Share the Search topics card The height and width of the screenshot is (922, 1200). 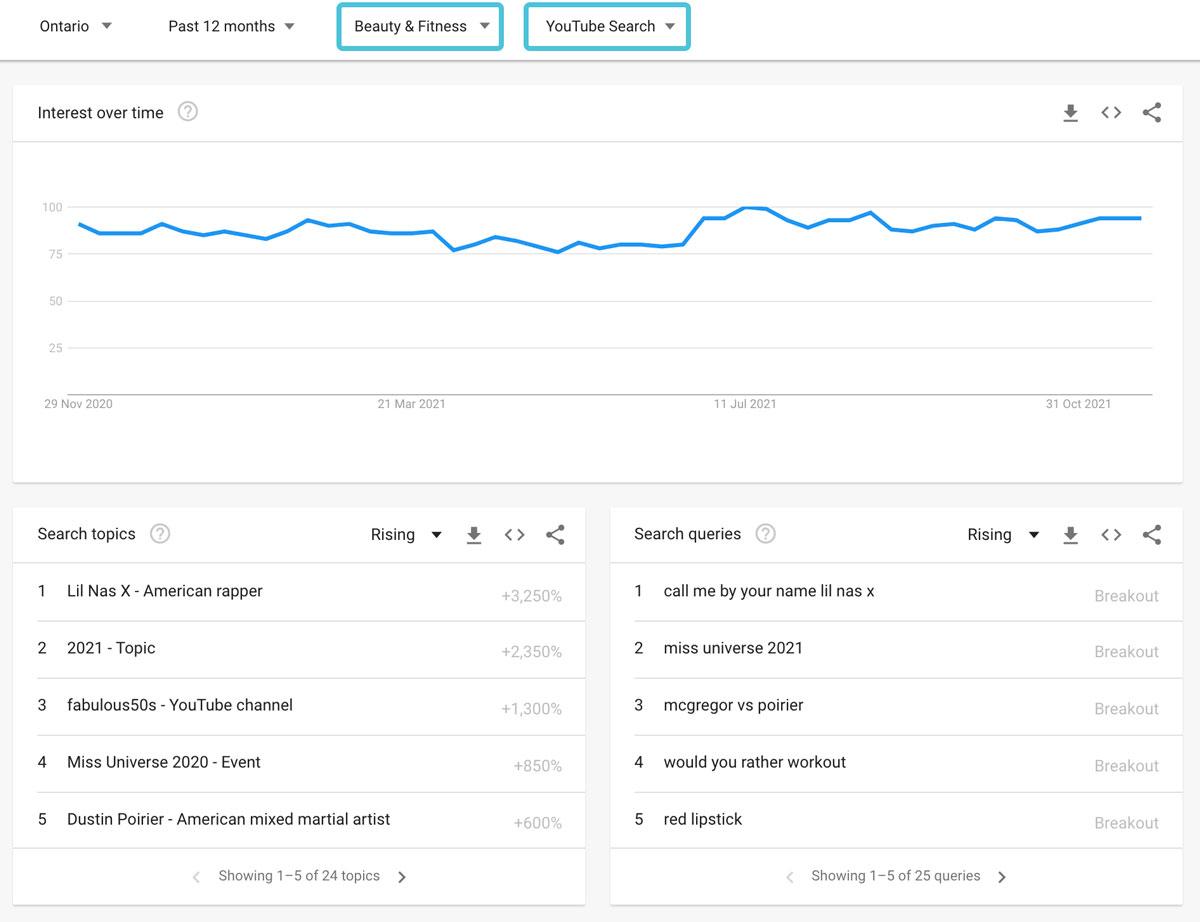coord(555,535)
